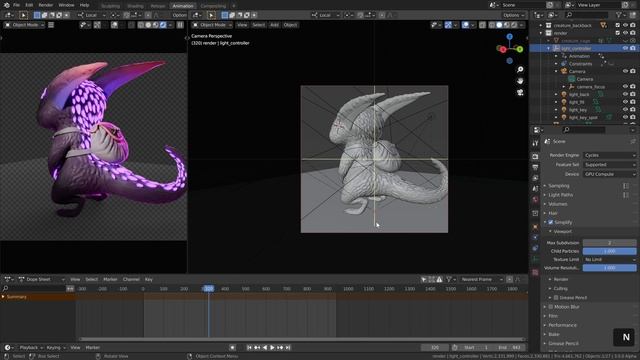Viewport: 640px width, 360px height.
Task: Toggle exclude checkbox for creature_backpack collection
Action: point(618,25)
